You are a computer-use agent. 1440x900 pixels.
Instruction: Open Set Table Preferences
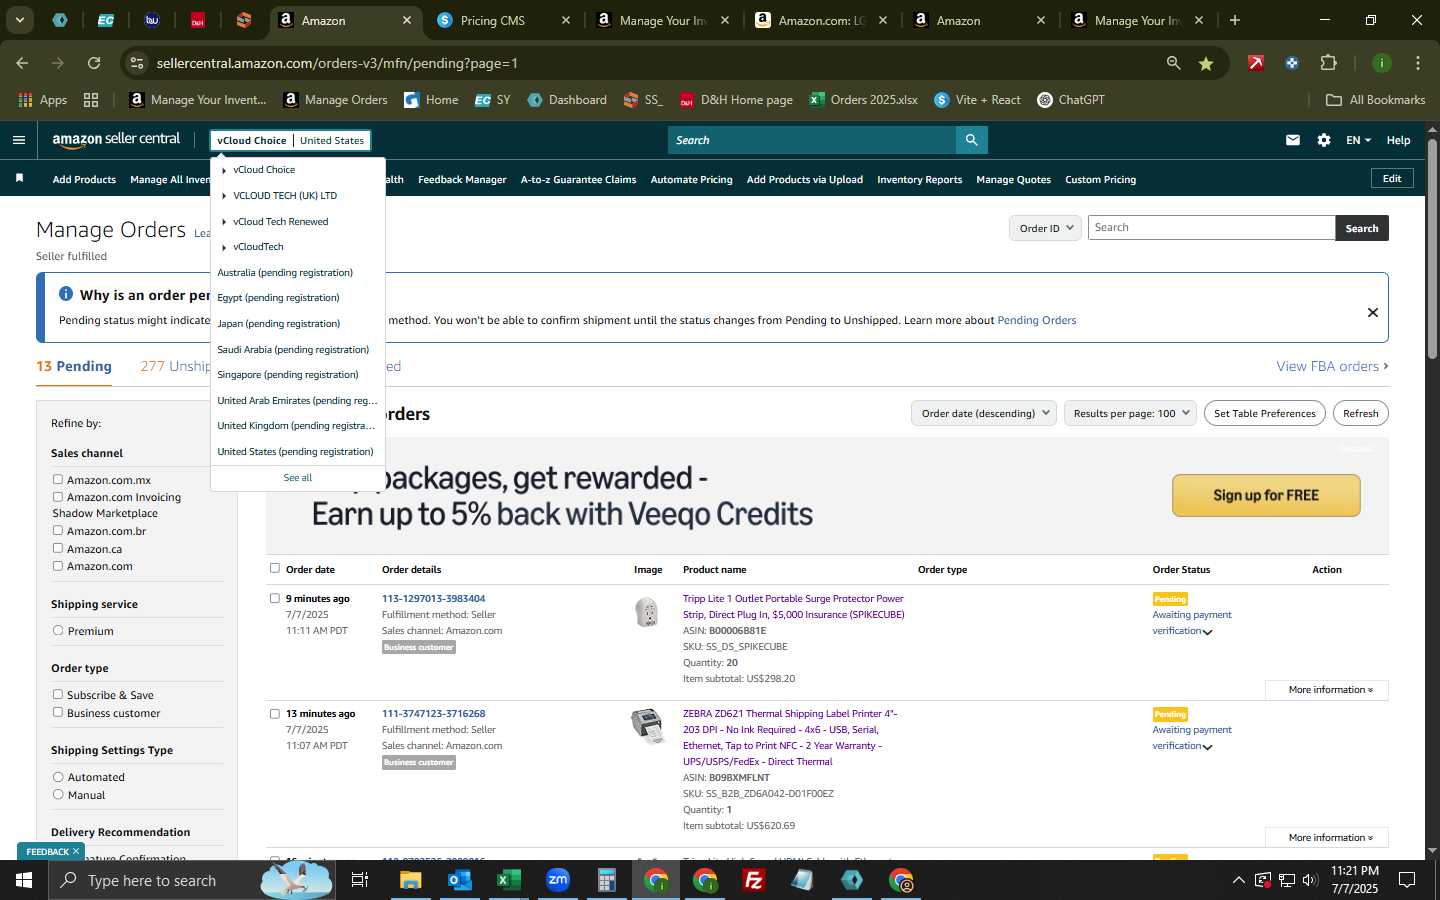[x=1264, y=413]
